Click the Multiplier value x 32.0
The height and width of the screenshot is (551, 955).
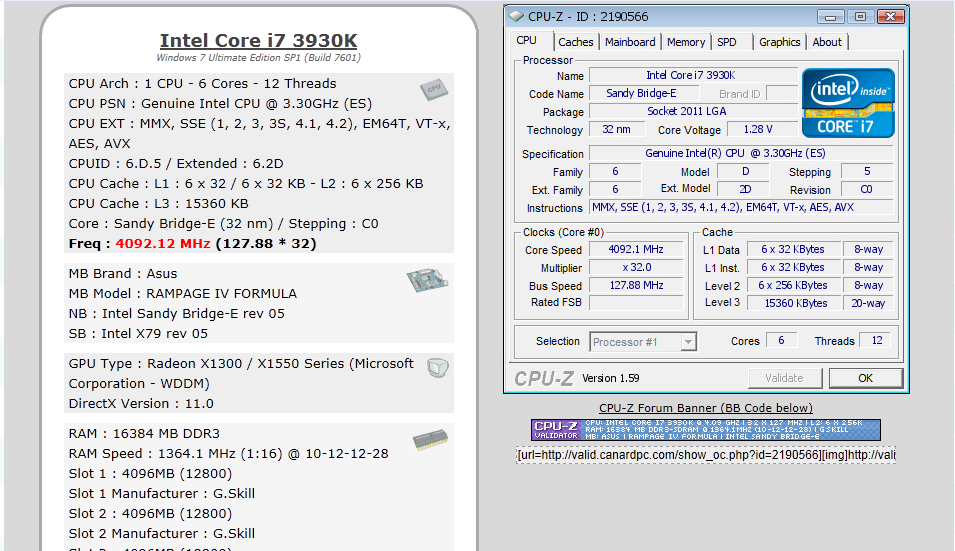(x=636, y=267)
